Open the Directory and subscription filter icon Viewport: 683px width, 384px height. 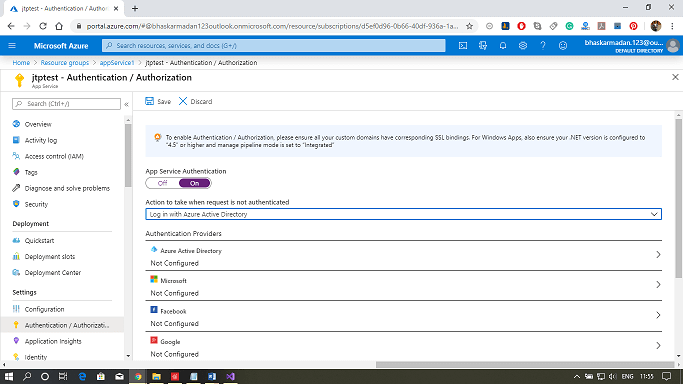(x=483, y=46)
